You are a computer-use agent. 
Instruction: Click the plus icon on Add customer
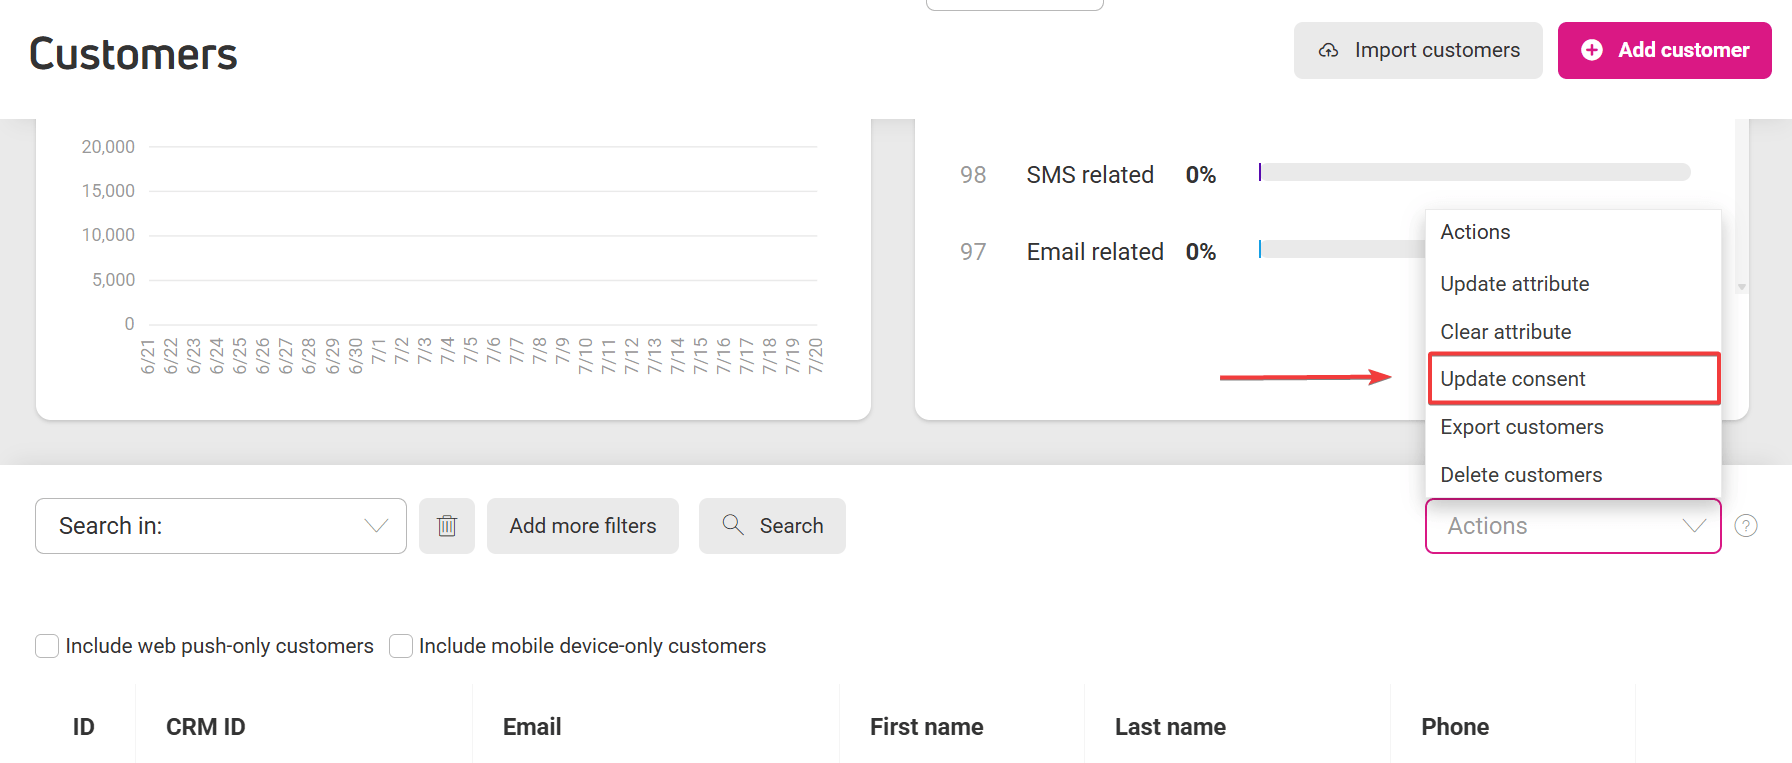pyautogui.click(x=1592, y=50)
